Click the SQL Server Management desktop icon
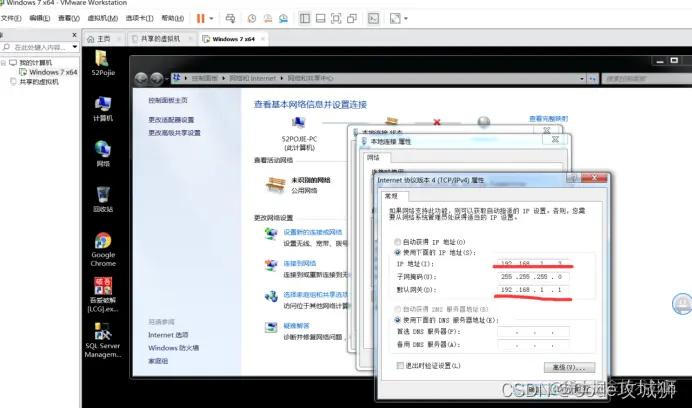The height and width of the screenshot is (409, 692). [103, 340]
